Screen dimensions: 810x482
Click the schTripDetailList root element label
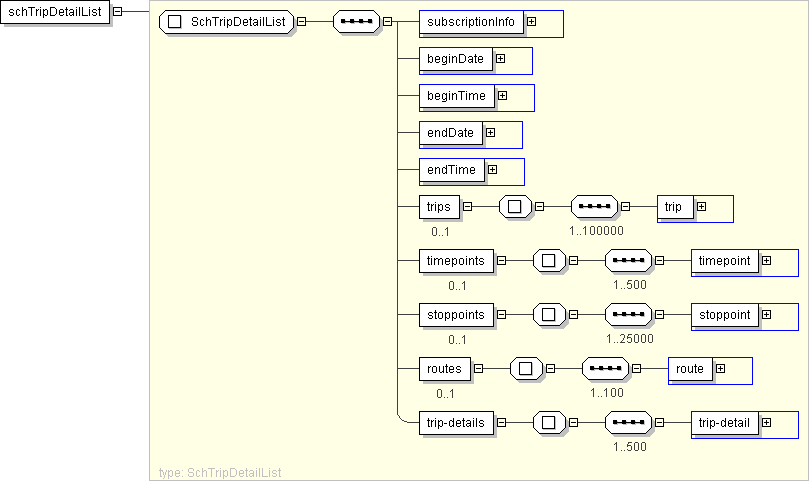pos(54,12)
